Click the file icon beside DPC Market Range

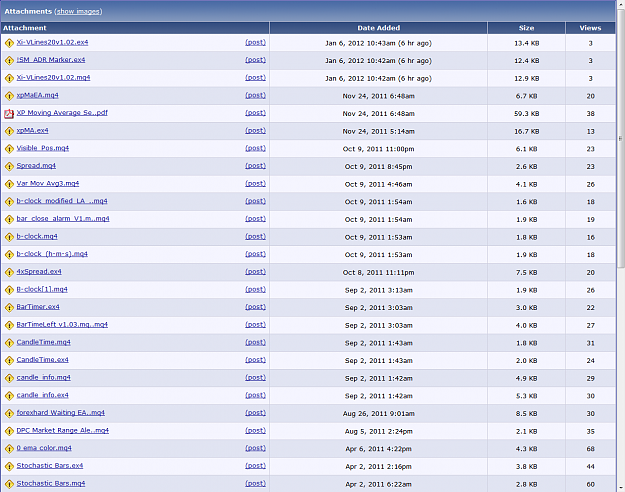point(9,431)
